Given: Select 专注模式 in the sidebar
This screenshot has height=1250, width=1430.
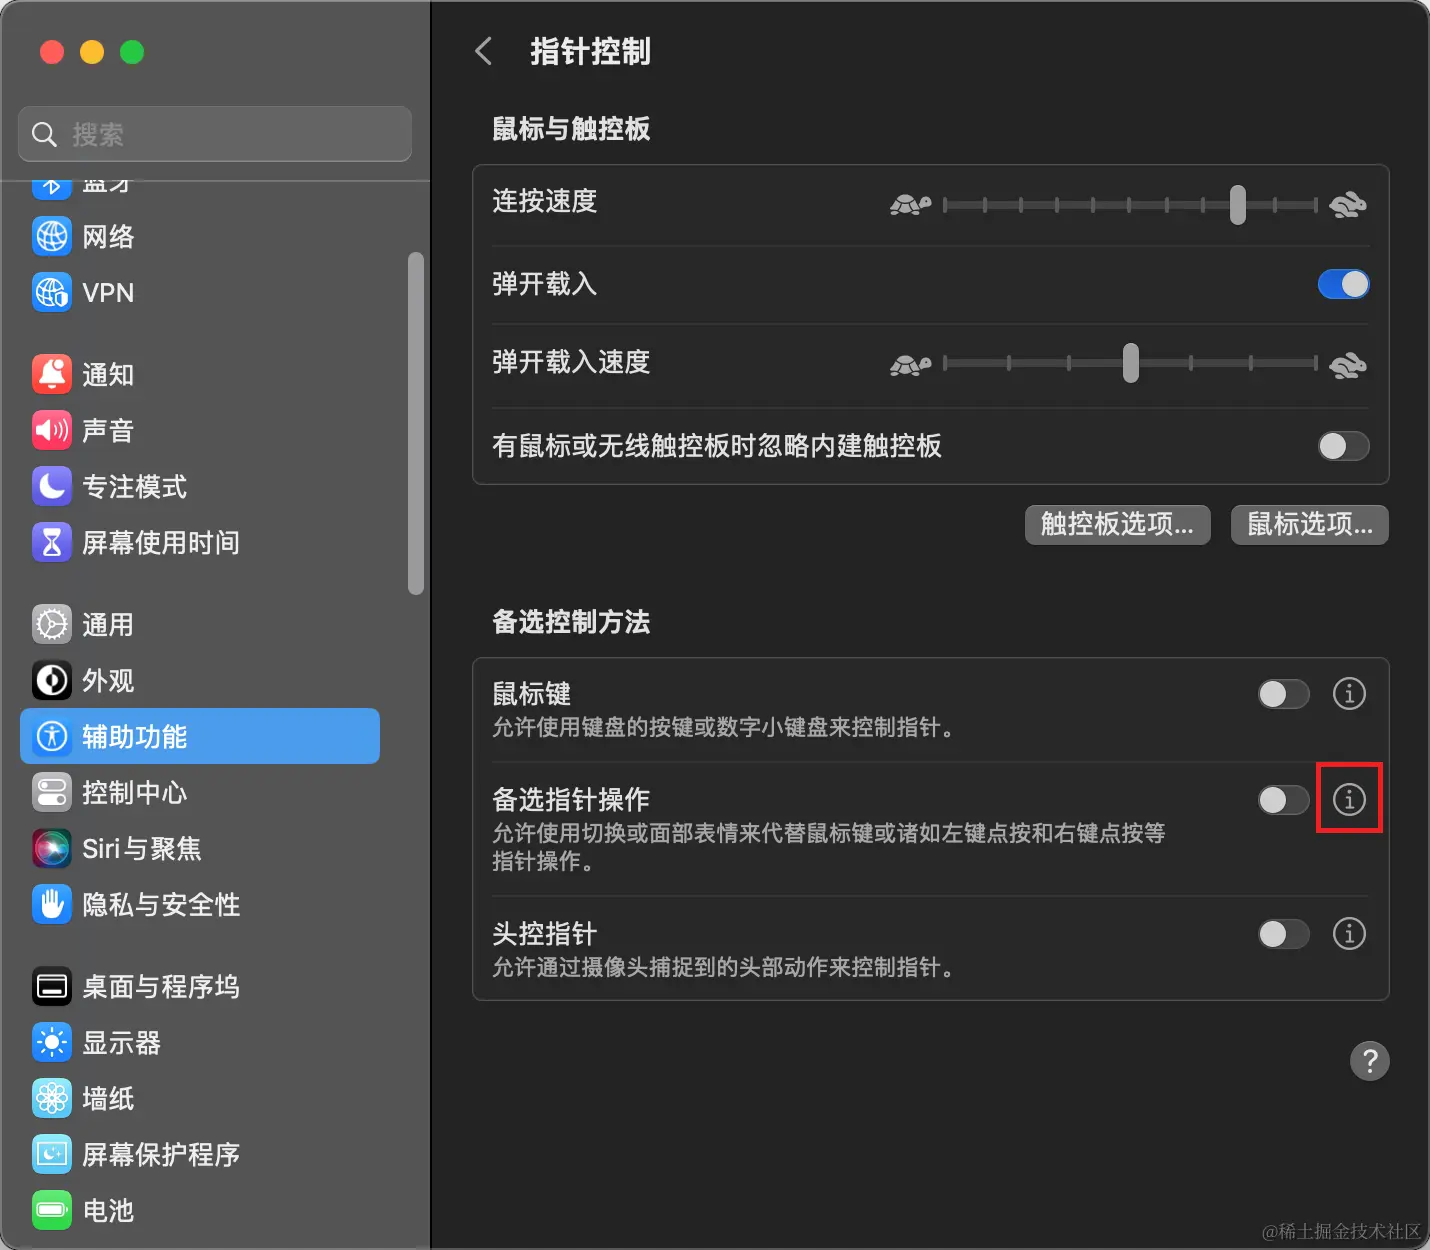Looking at the screenshot, I should (x=200, y=487).
